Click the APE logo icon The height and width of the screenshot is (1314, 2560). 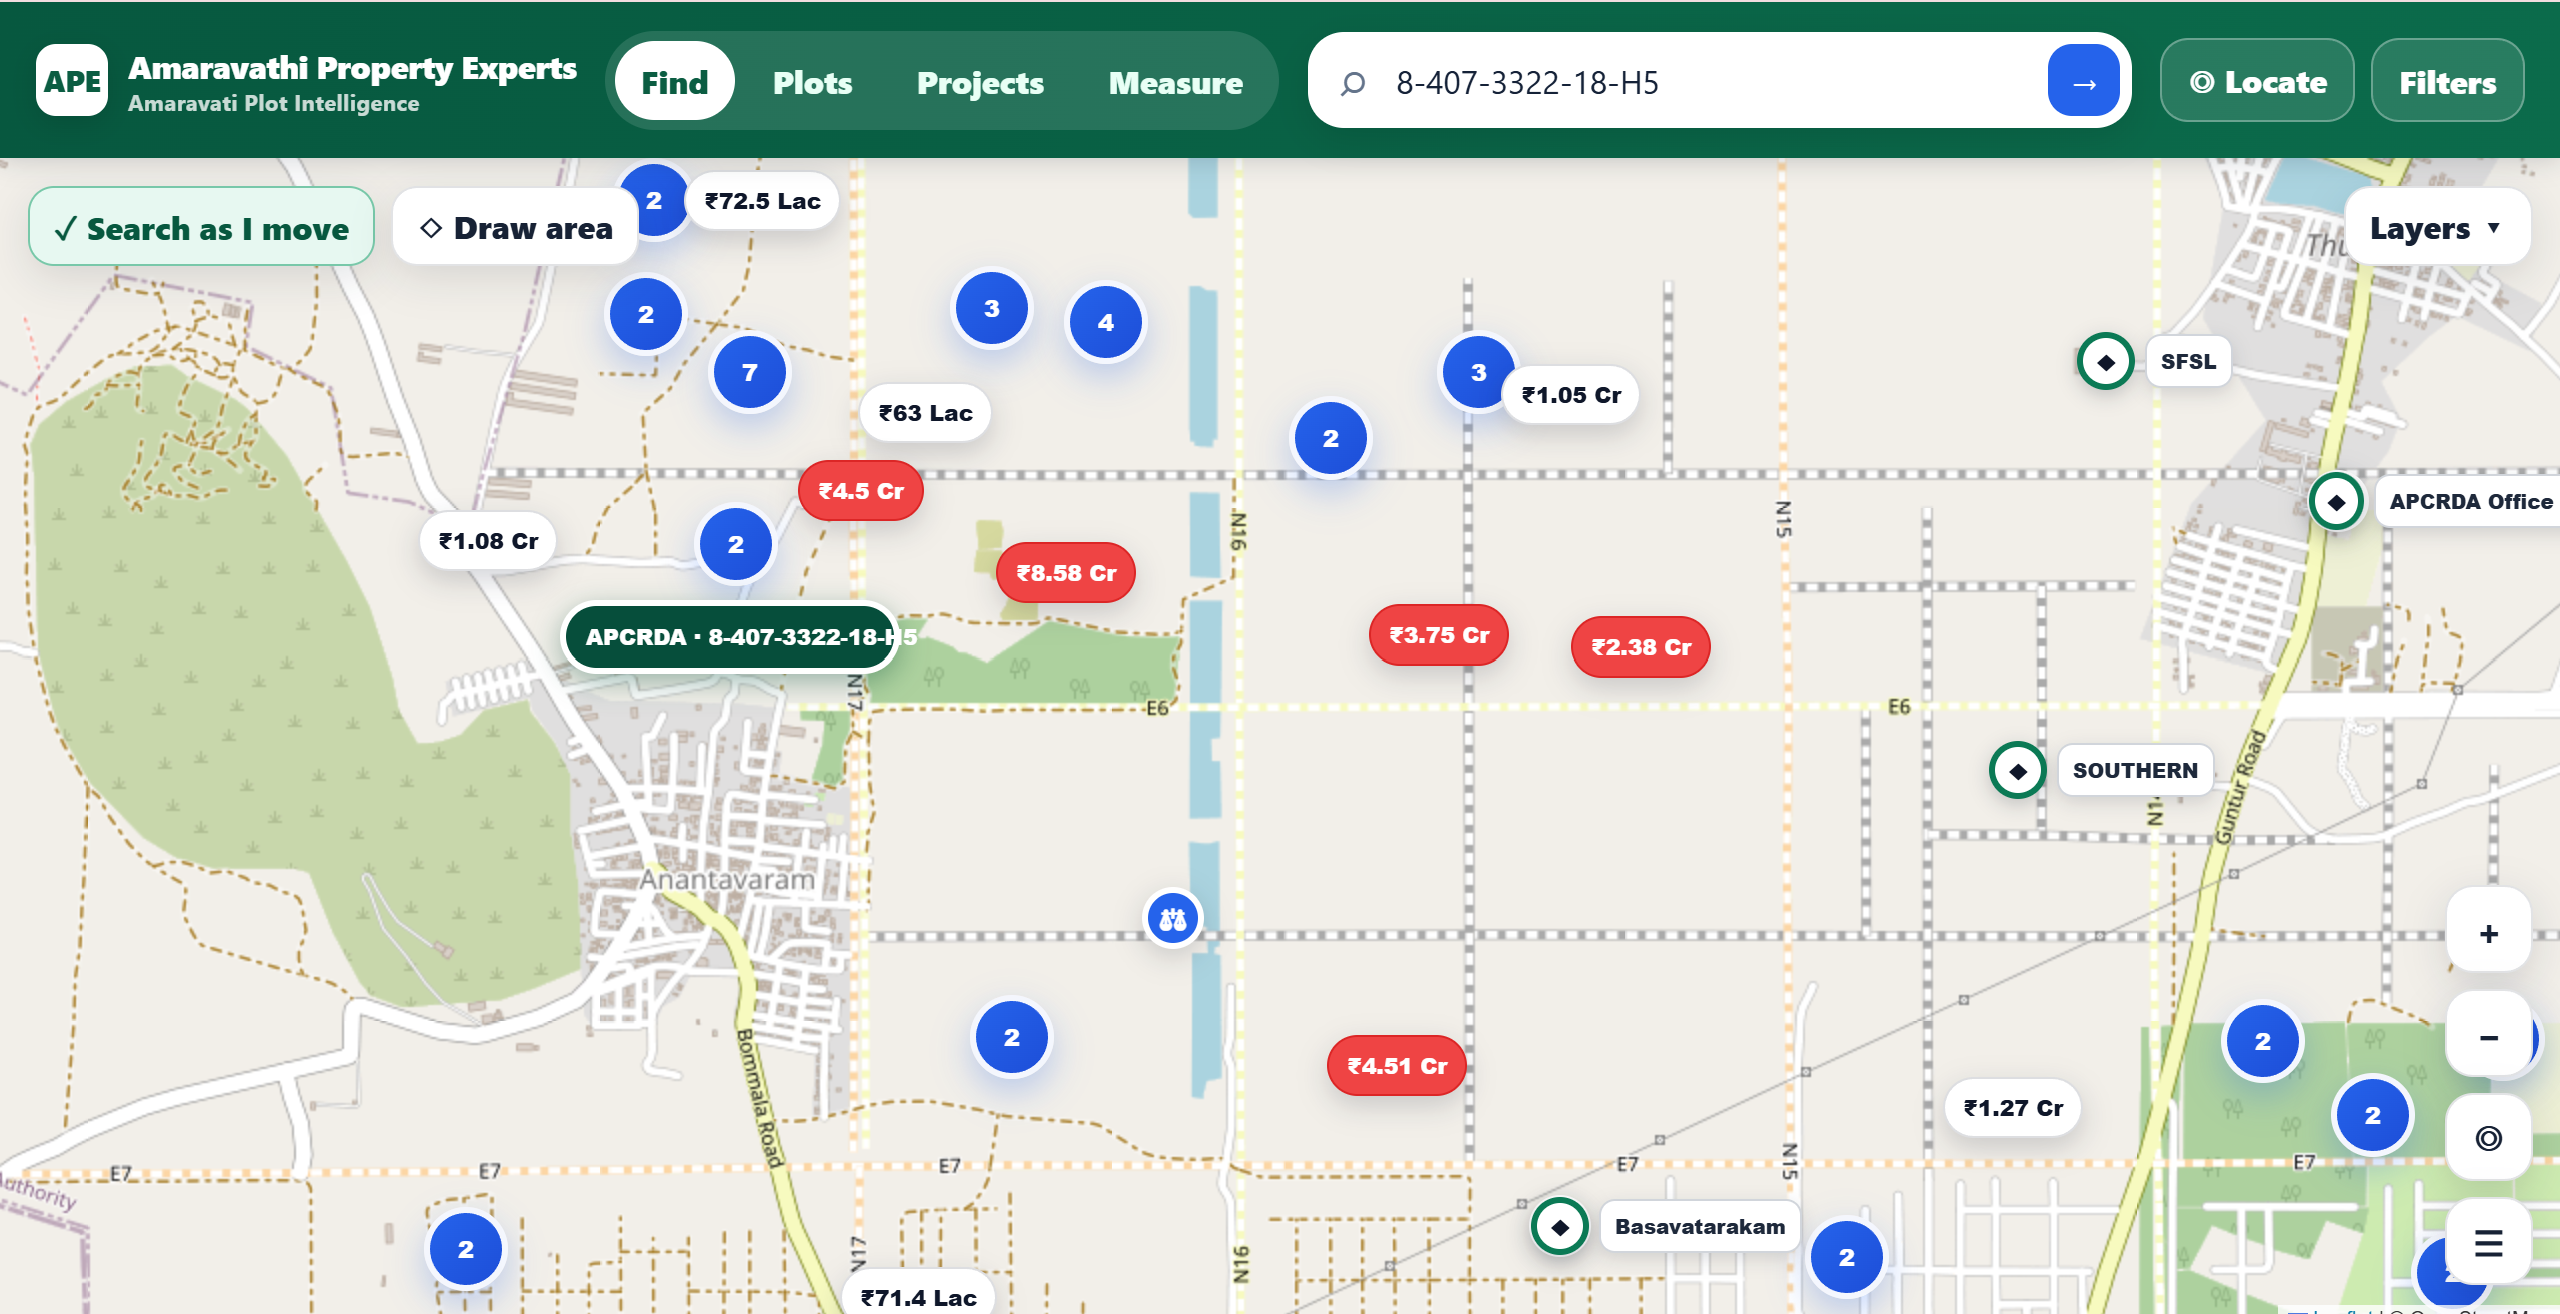72,81
